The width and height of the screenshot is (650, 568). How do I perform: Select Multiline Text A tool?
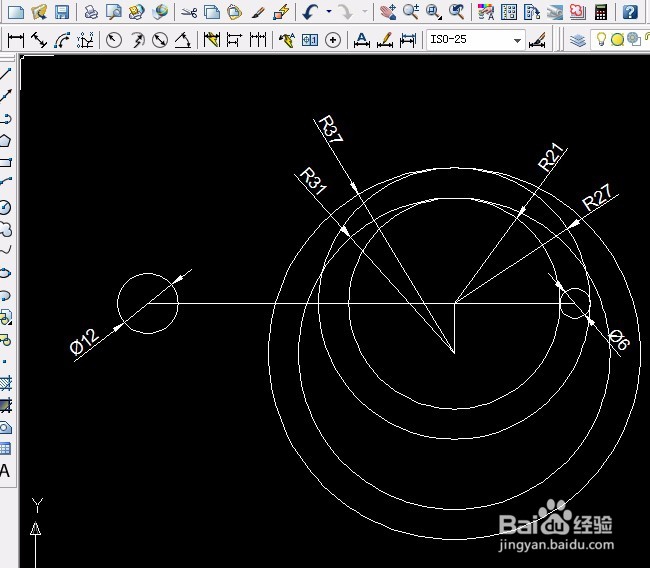tap(5, 471)
